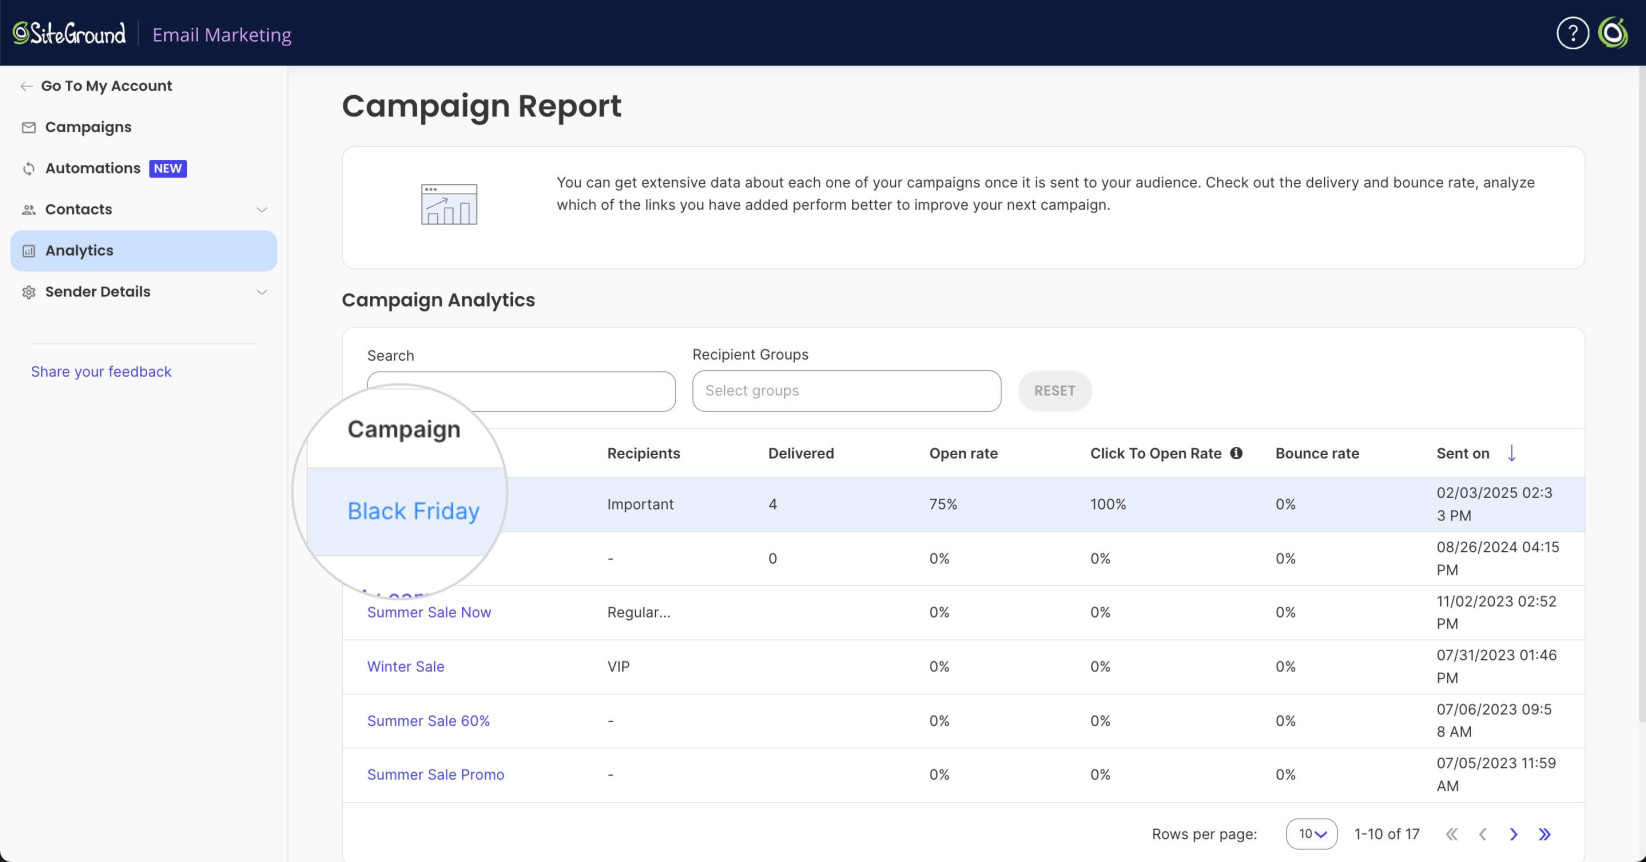
Task: Click the 07/31/2023 01:46 PM date
Action: 1496,666
